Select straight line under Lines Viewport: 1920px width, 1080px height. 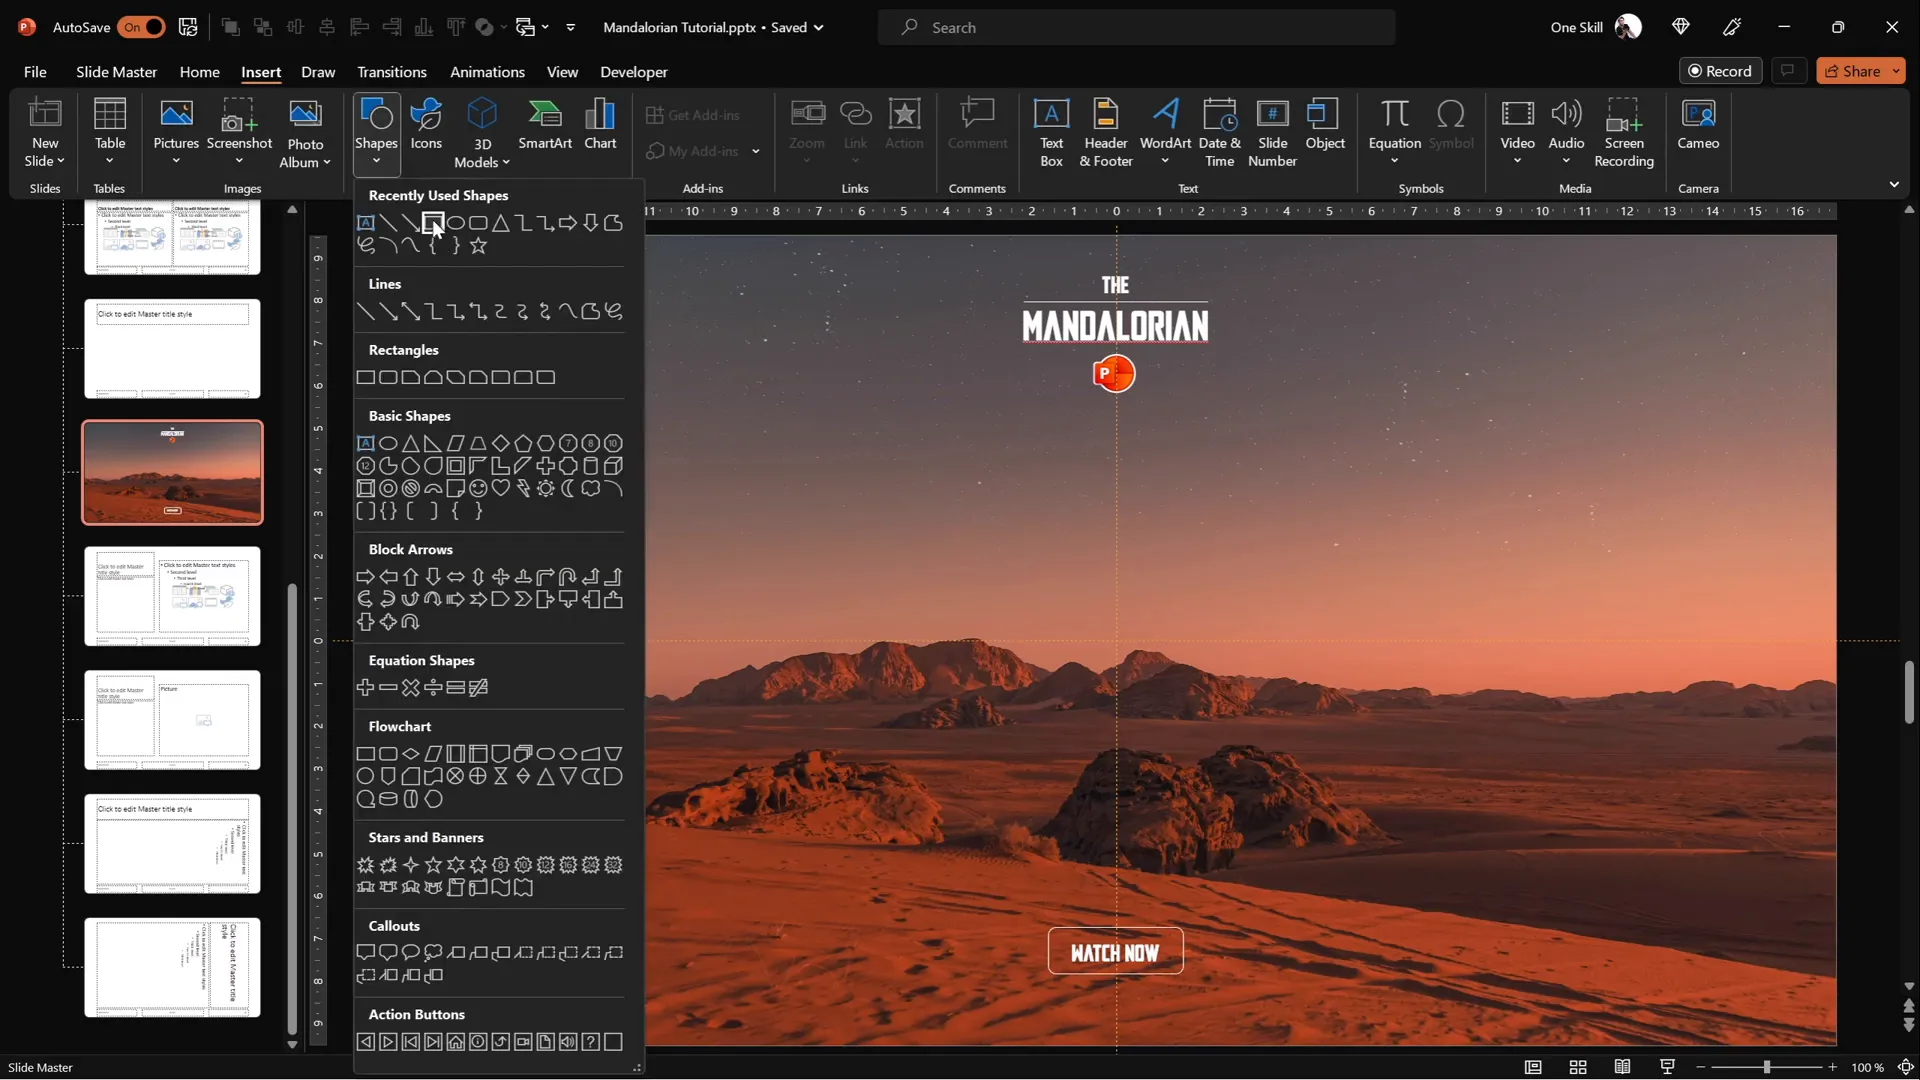click(x=365, y=312)
